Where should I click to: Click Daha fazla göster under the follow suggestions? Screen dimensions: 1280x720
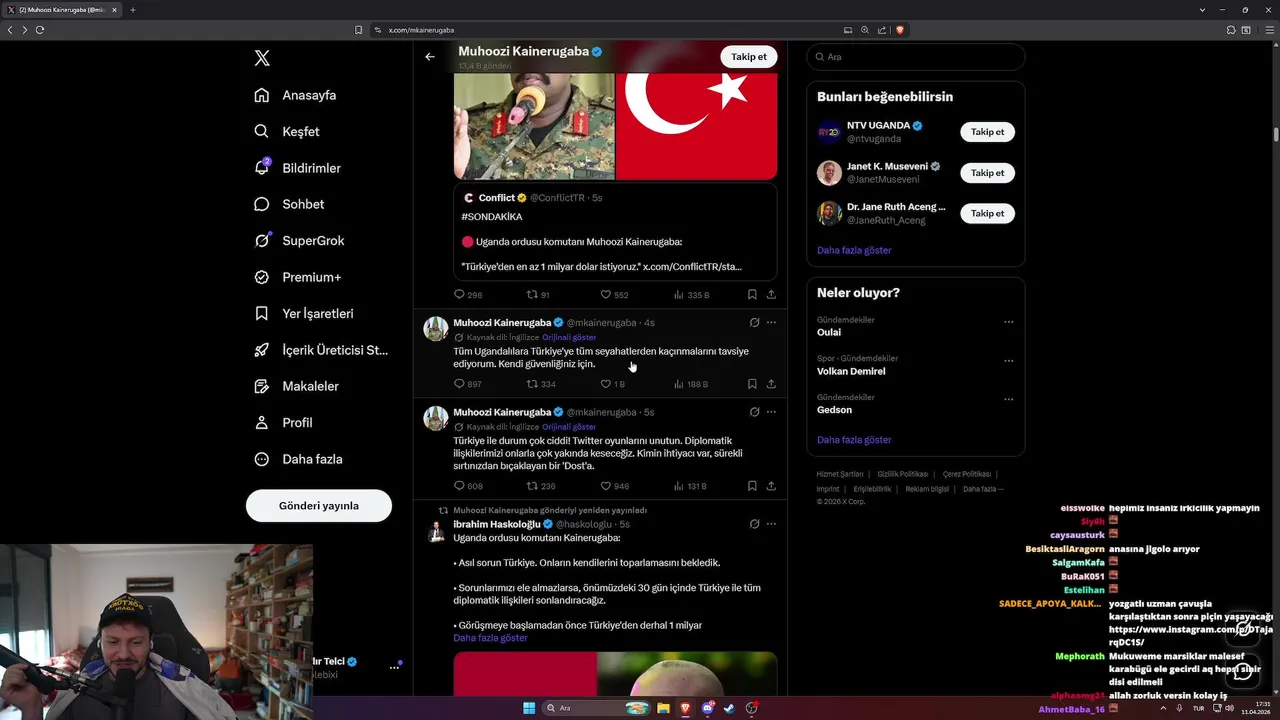coord(854,250)
